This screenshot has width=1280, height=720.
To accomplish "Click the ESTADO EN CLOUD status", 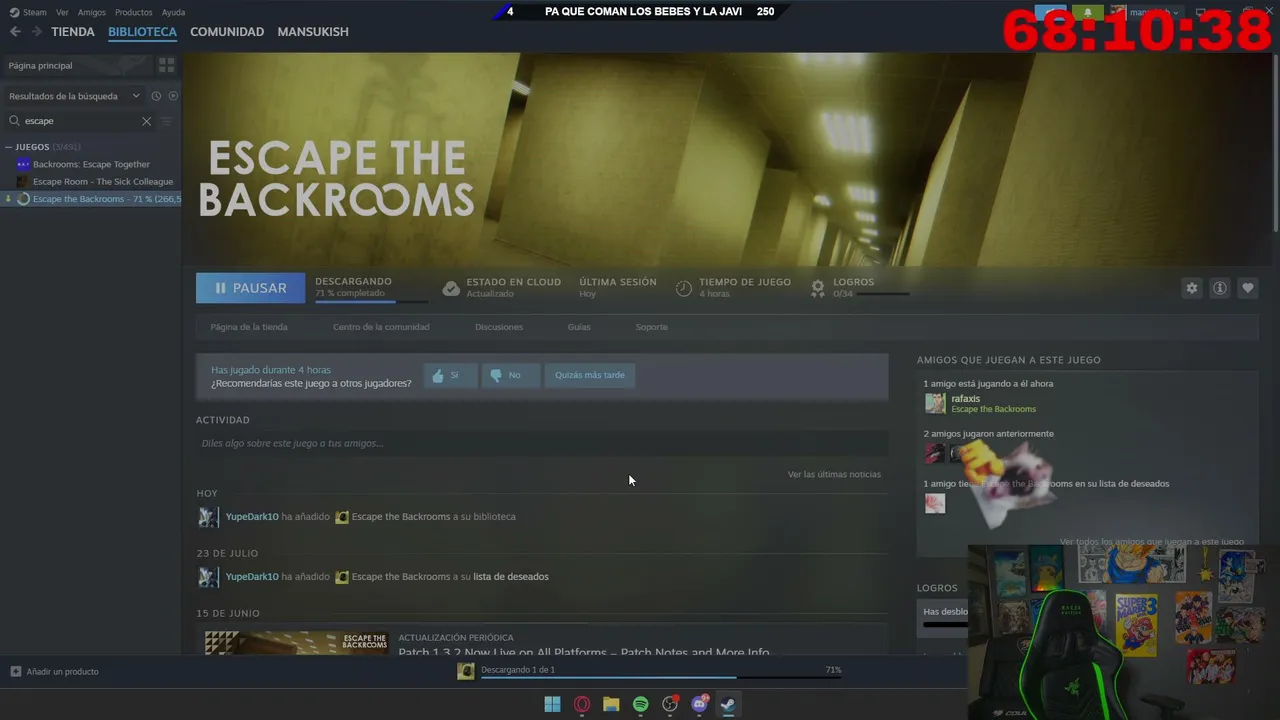I will [x=501, y=288].
